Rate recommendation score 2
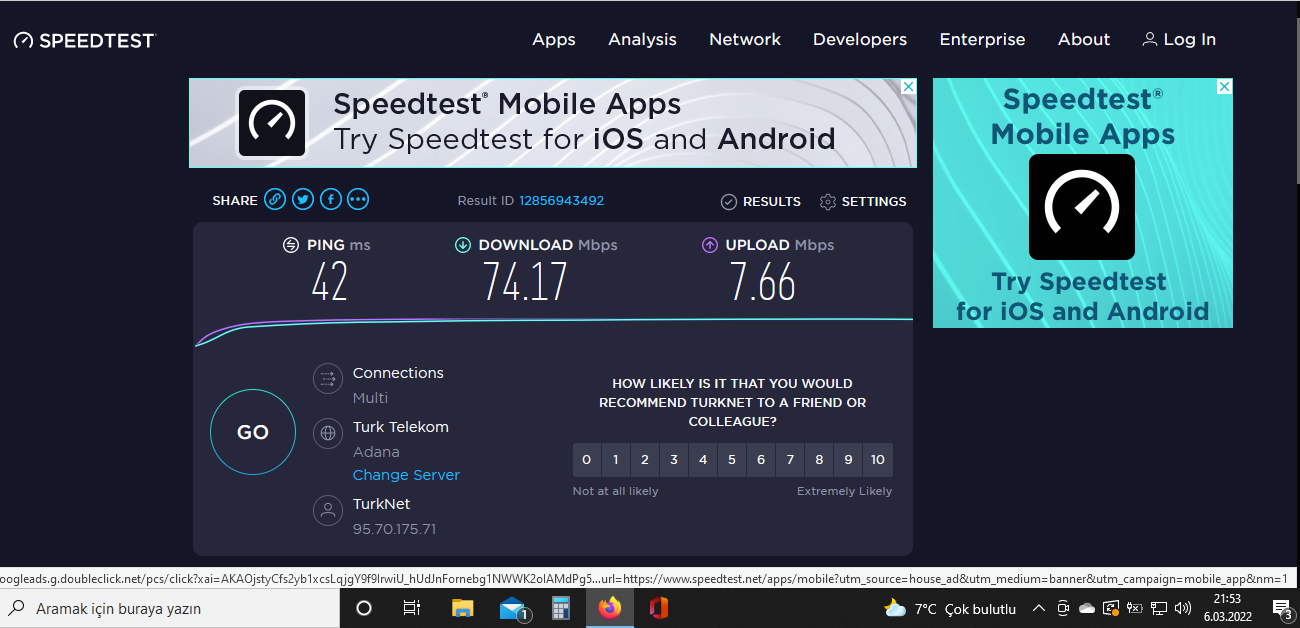The height and width of the screenshot is (628, 1300). tap(645, 460)
